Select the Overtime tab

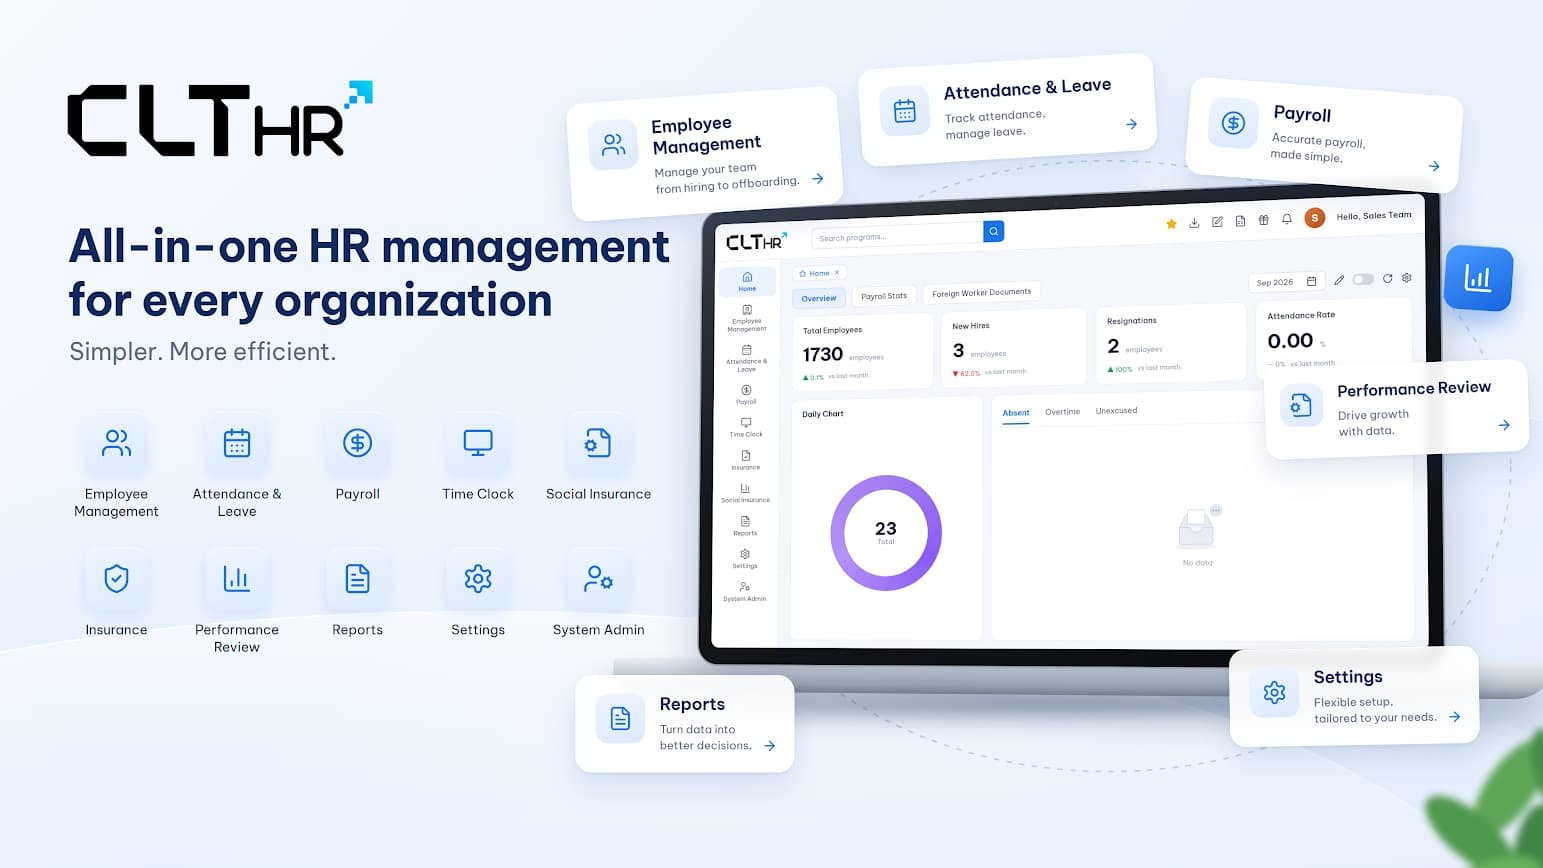[x=1062, y=412]
